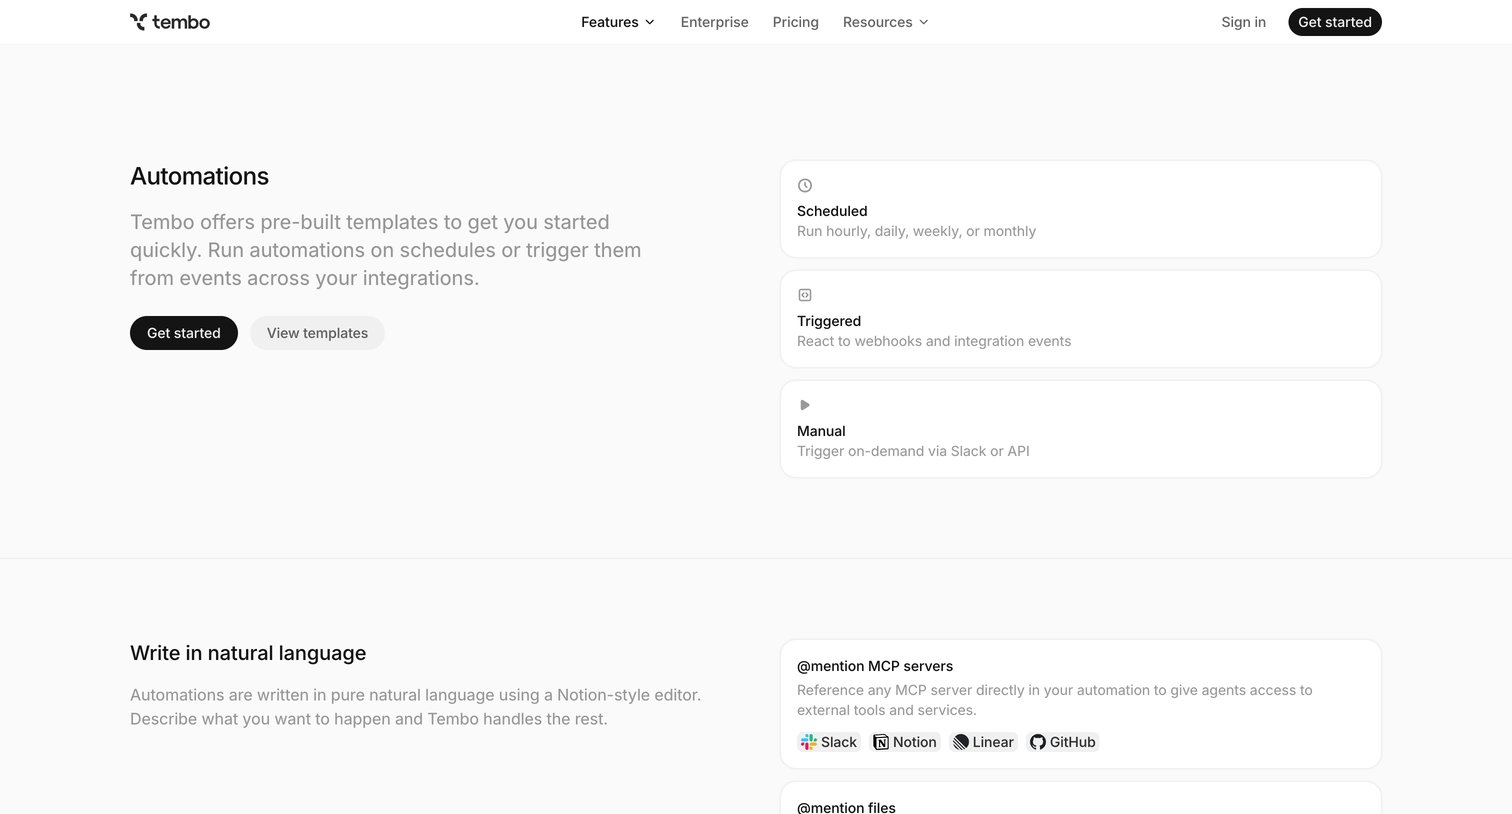The width and height of the screenshot is (1512, 814).
Task: Click the '@mention MCP servers' title
Action: point(875,666)
